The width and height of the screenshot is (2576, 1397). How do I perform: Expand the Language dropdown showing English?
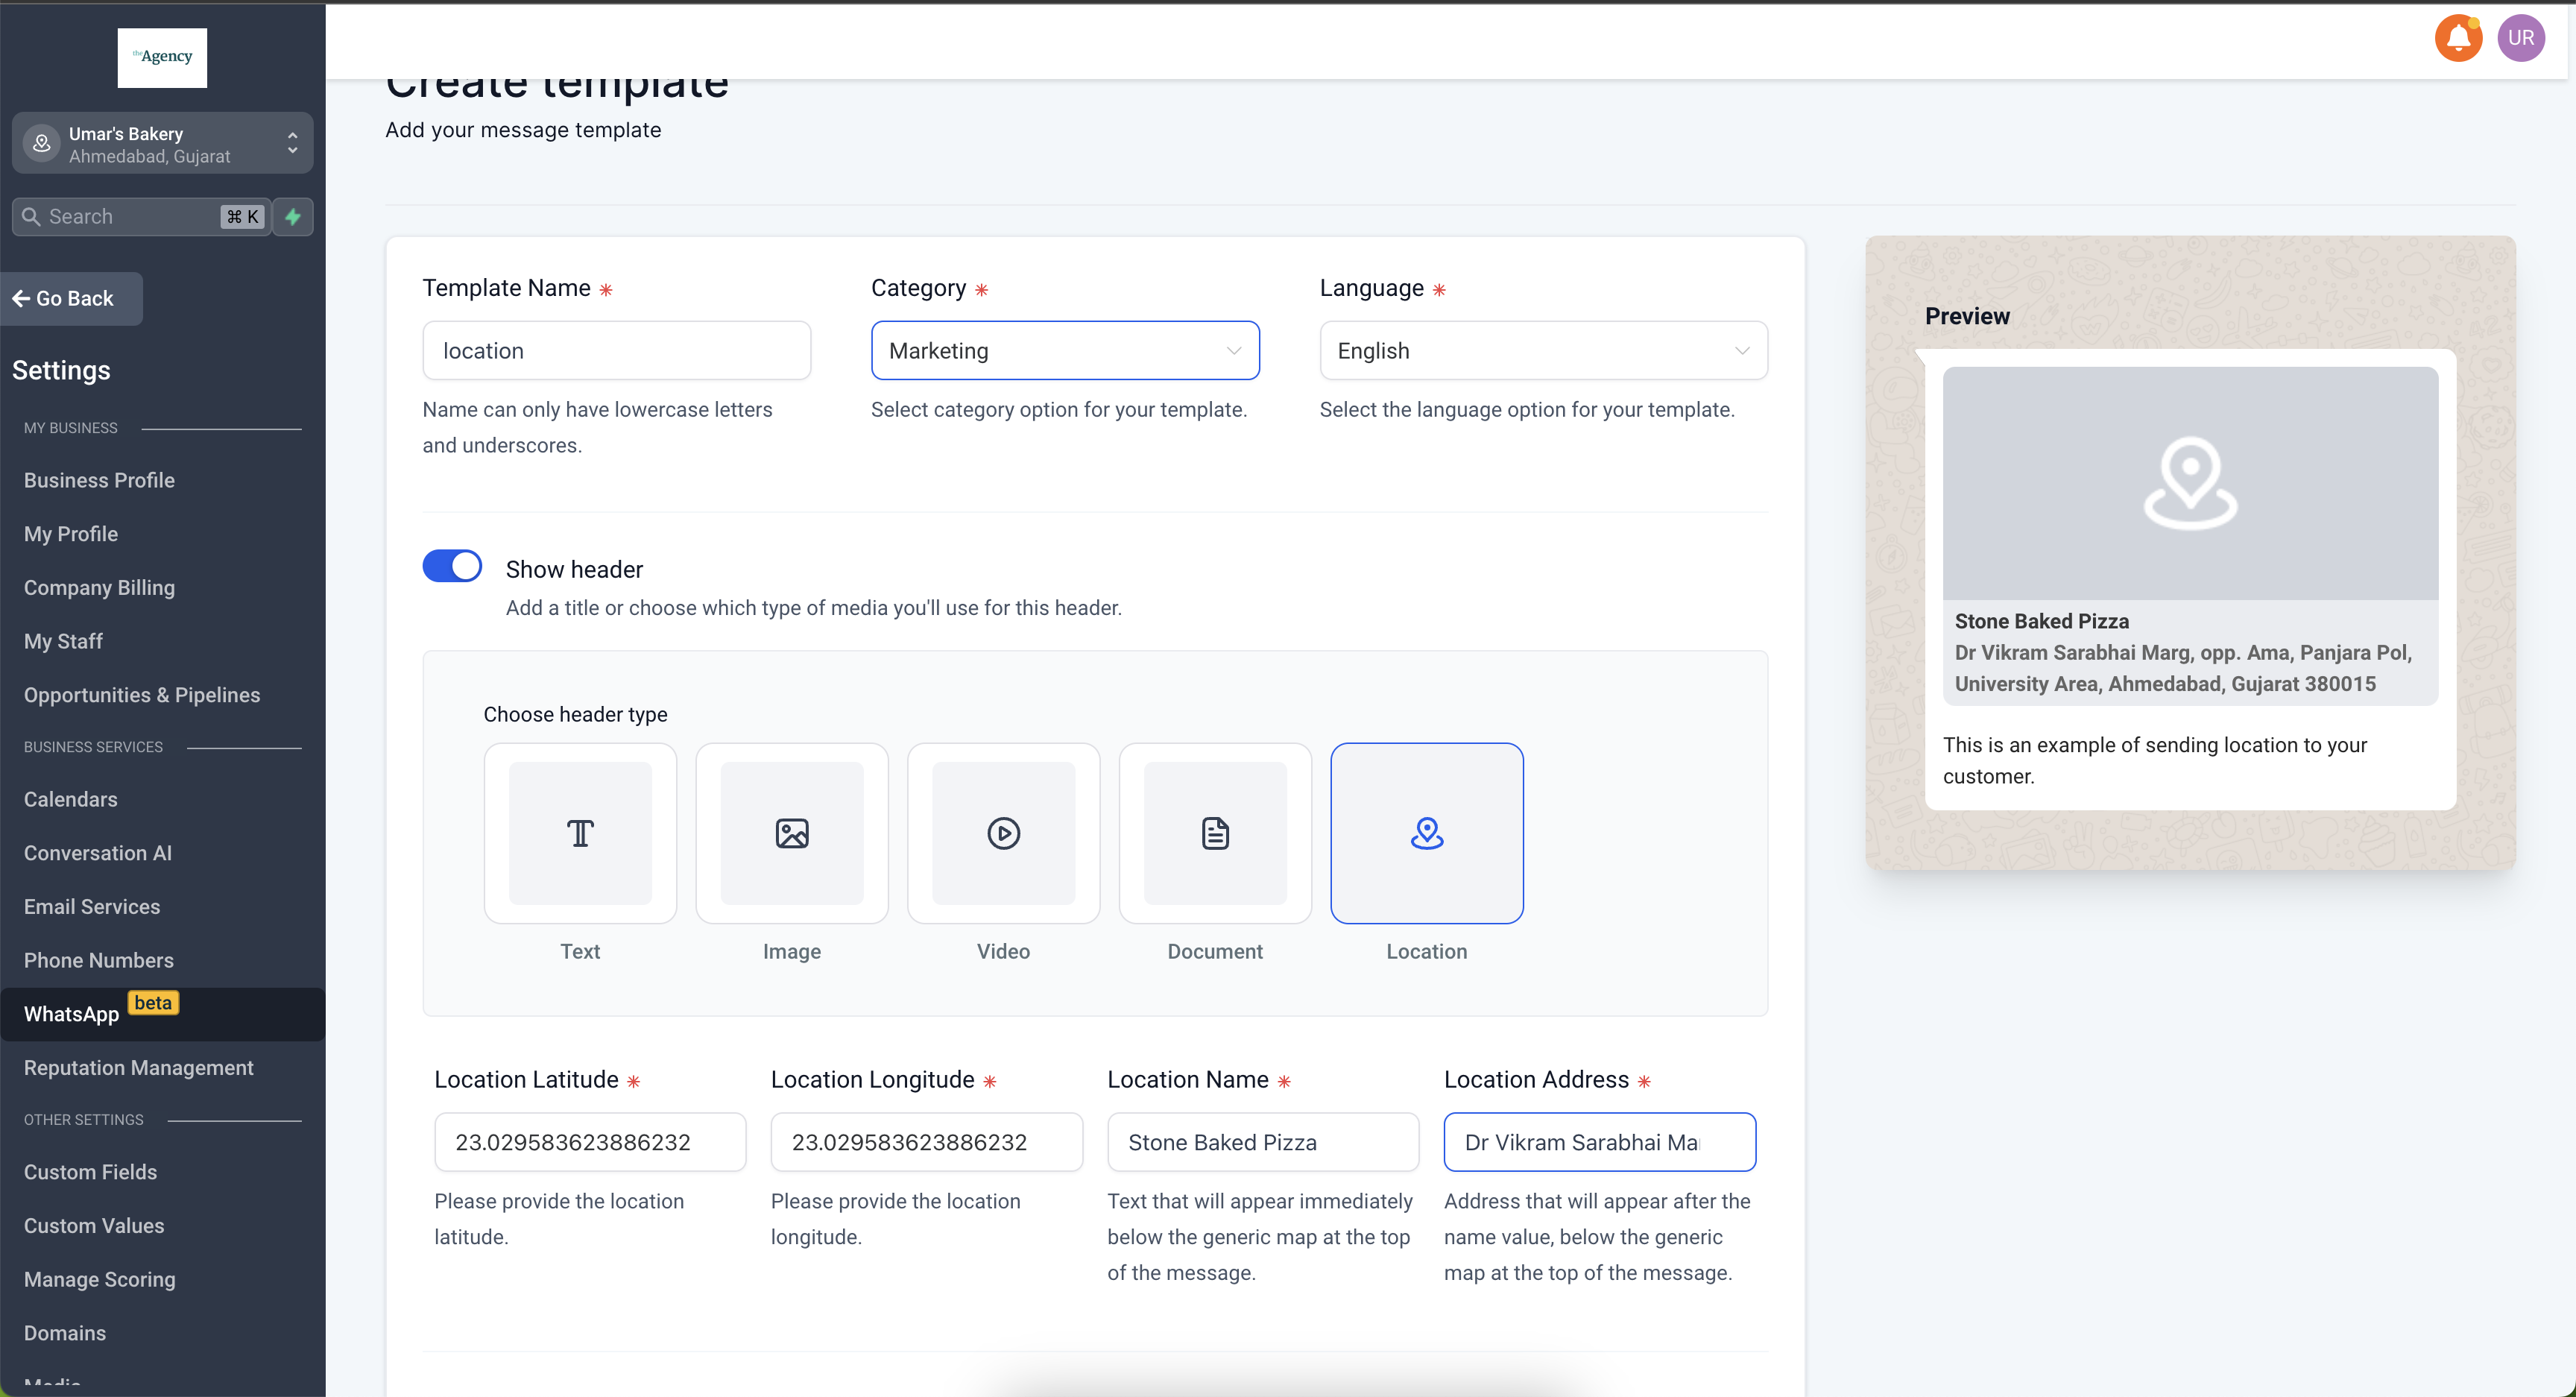1542,351
